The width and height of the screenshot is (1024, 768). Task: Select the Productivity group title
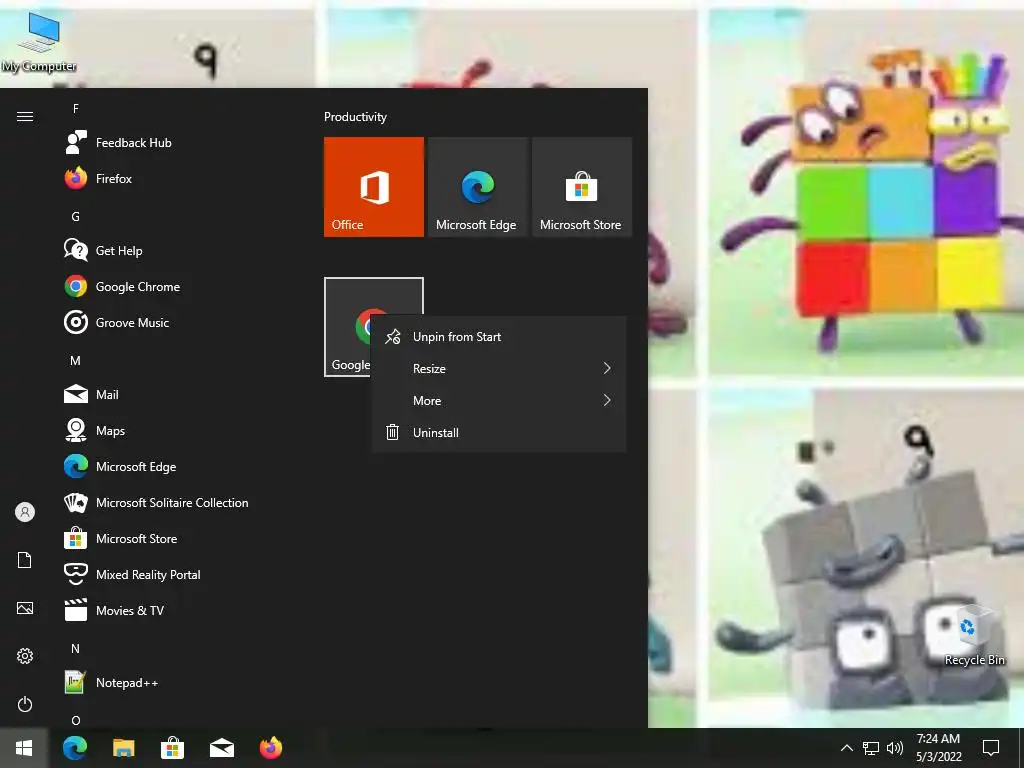355,117
